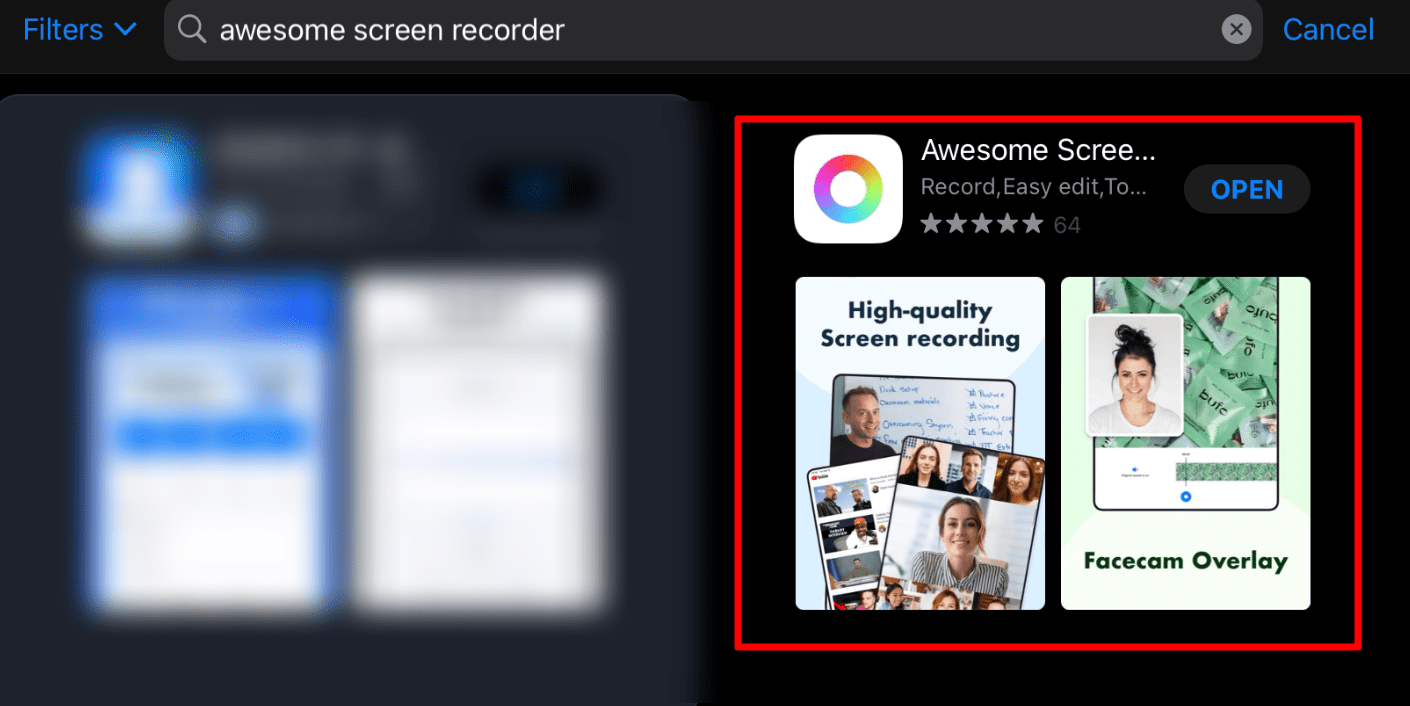Tap the OPEN button to launch the app

click(x=1246, y=188)
